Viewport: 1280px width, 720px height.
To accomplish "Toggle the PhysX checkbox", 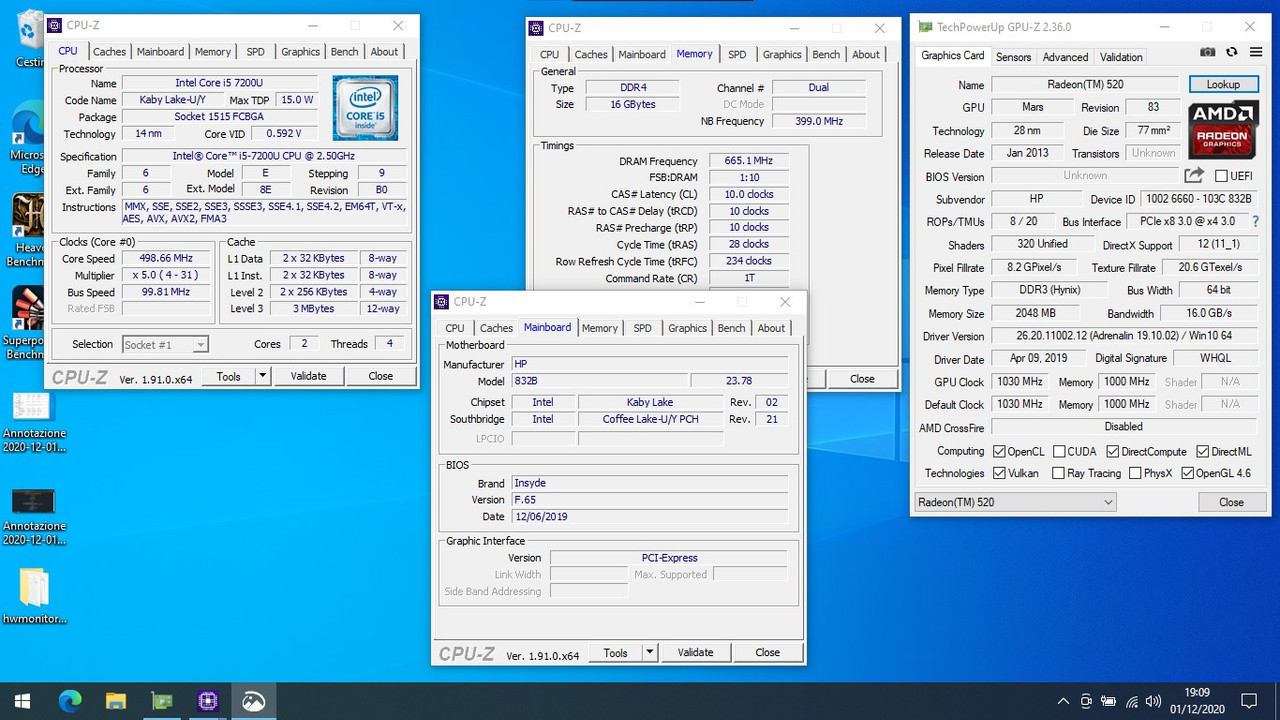I will click(x=1134, y=473).
